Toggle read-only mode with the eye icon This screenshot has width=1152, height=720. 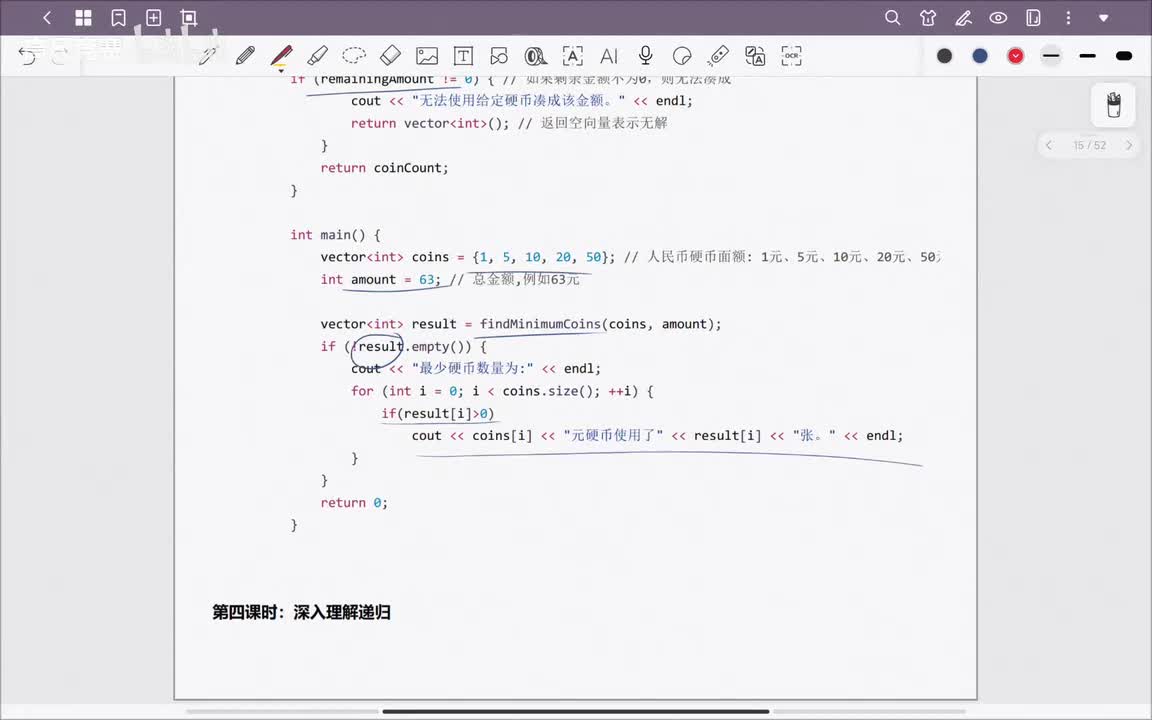coord(998,18)
